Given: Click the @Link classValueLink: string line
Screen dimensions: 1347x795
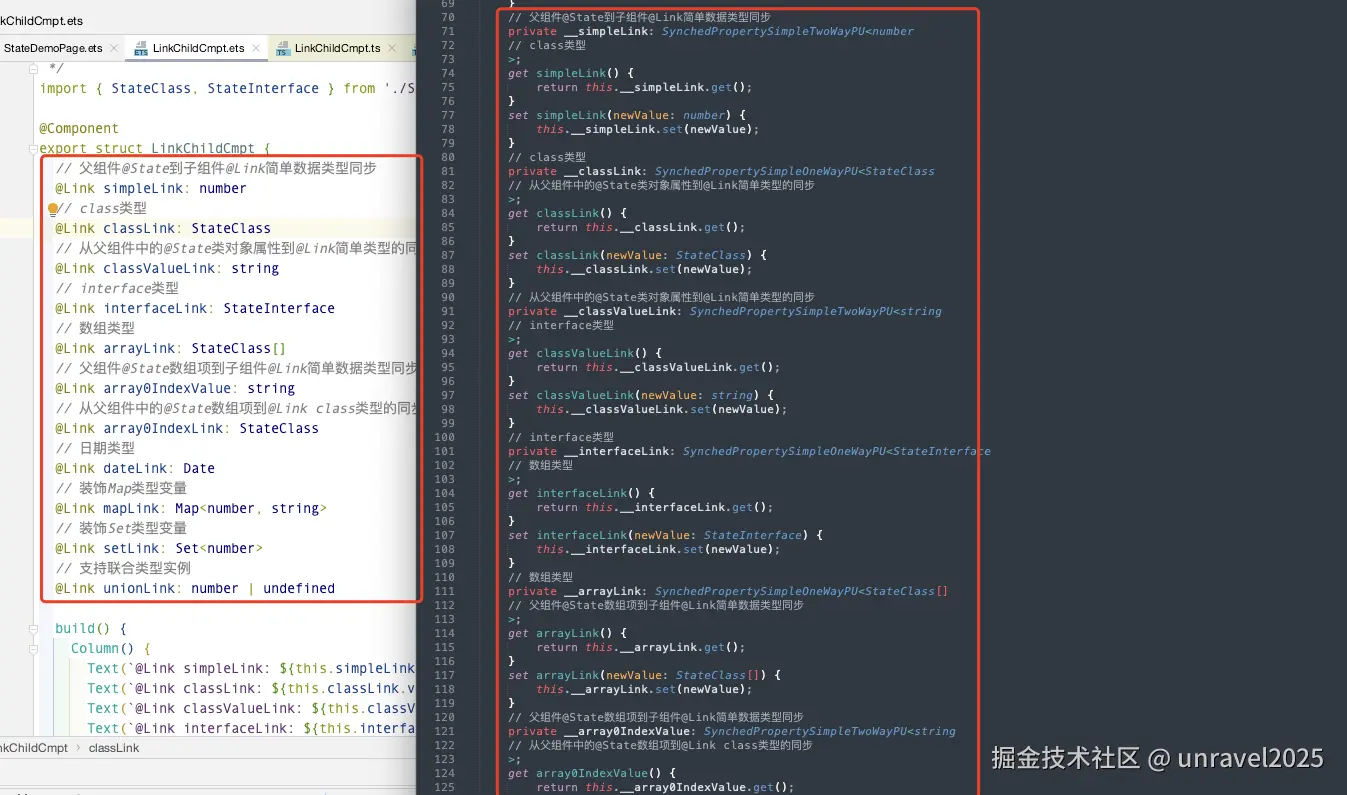Looking at the screenshot, I should coord(167,268).
